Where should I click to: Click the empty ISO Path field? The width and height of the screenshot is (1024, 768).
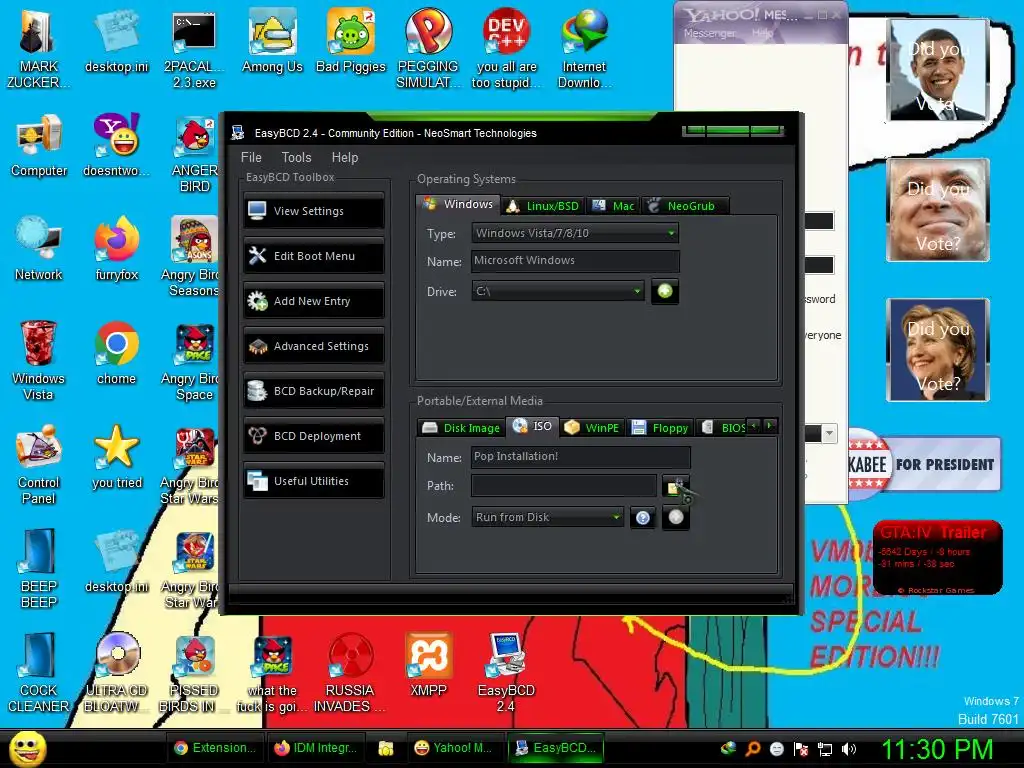pyautogui.click(x=564, y=485)
